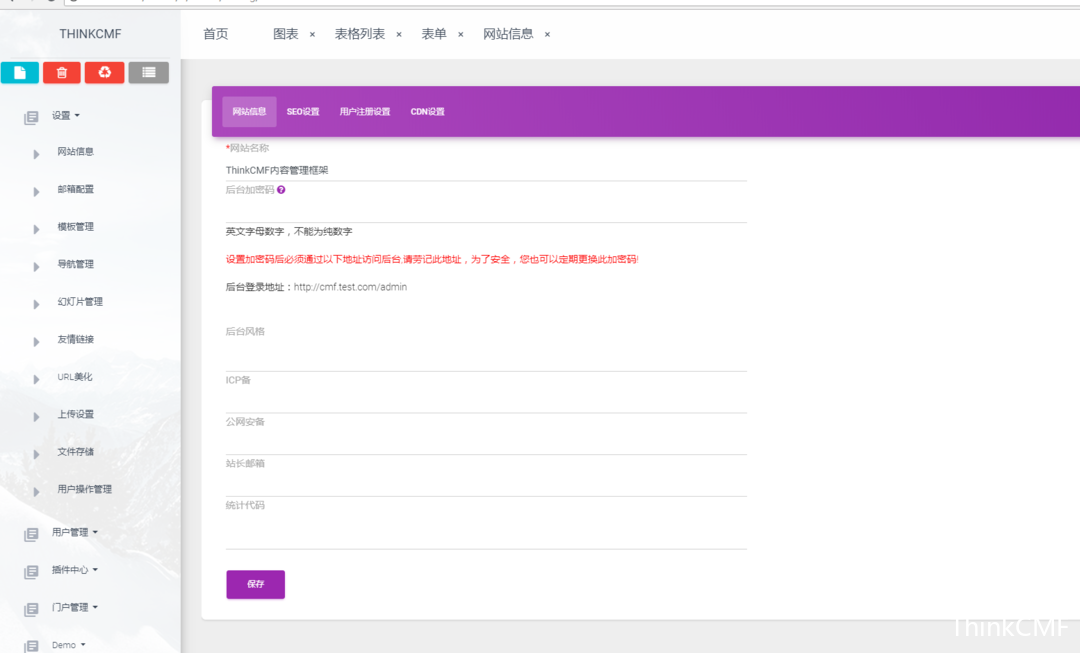The image size is (1080, 653).
Task: Open the CDN设置 tab
Action: click(x=428, y=112)
